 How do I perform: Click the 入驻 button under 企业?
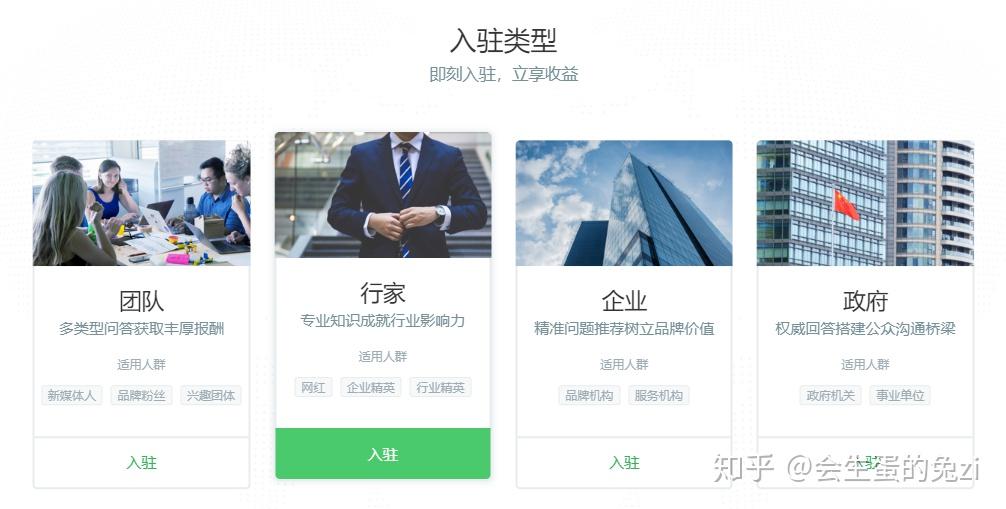coord(624,463)
